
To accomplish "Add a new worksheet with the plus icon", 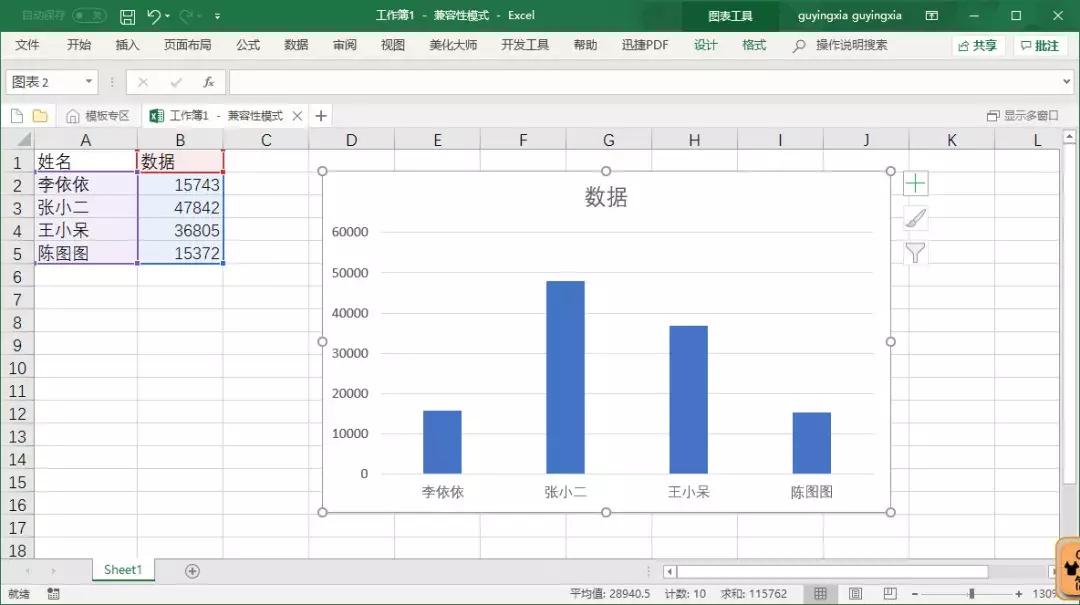I will tap(190, 569).
